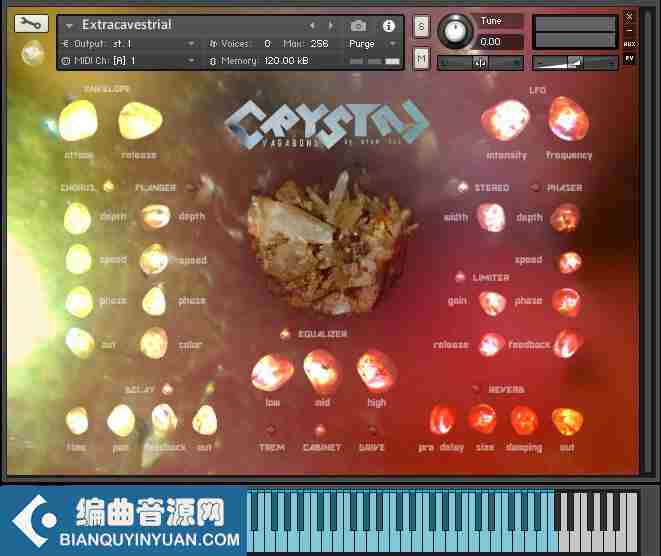Click the Equalizer high crystal knob
661x556 pixels.
[x=376, y=370]
